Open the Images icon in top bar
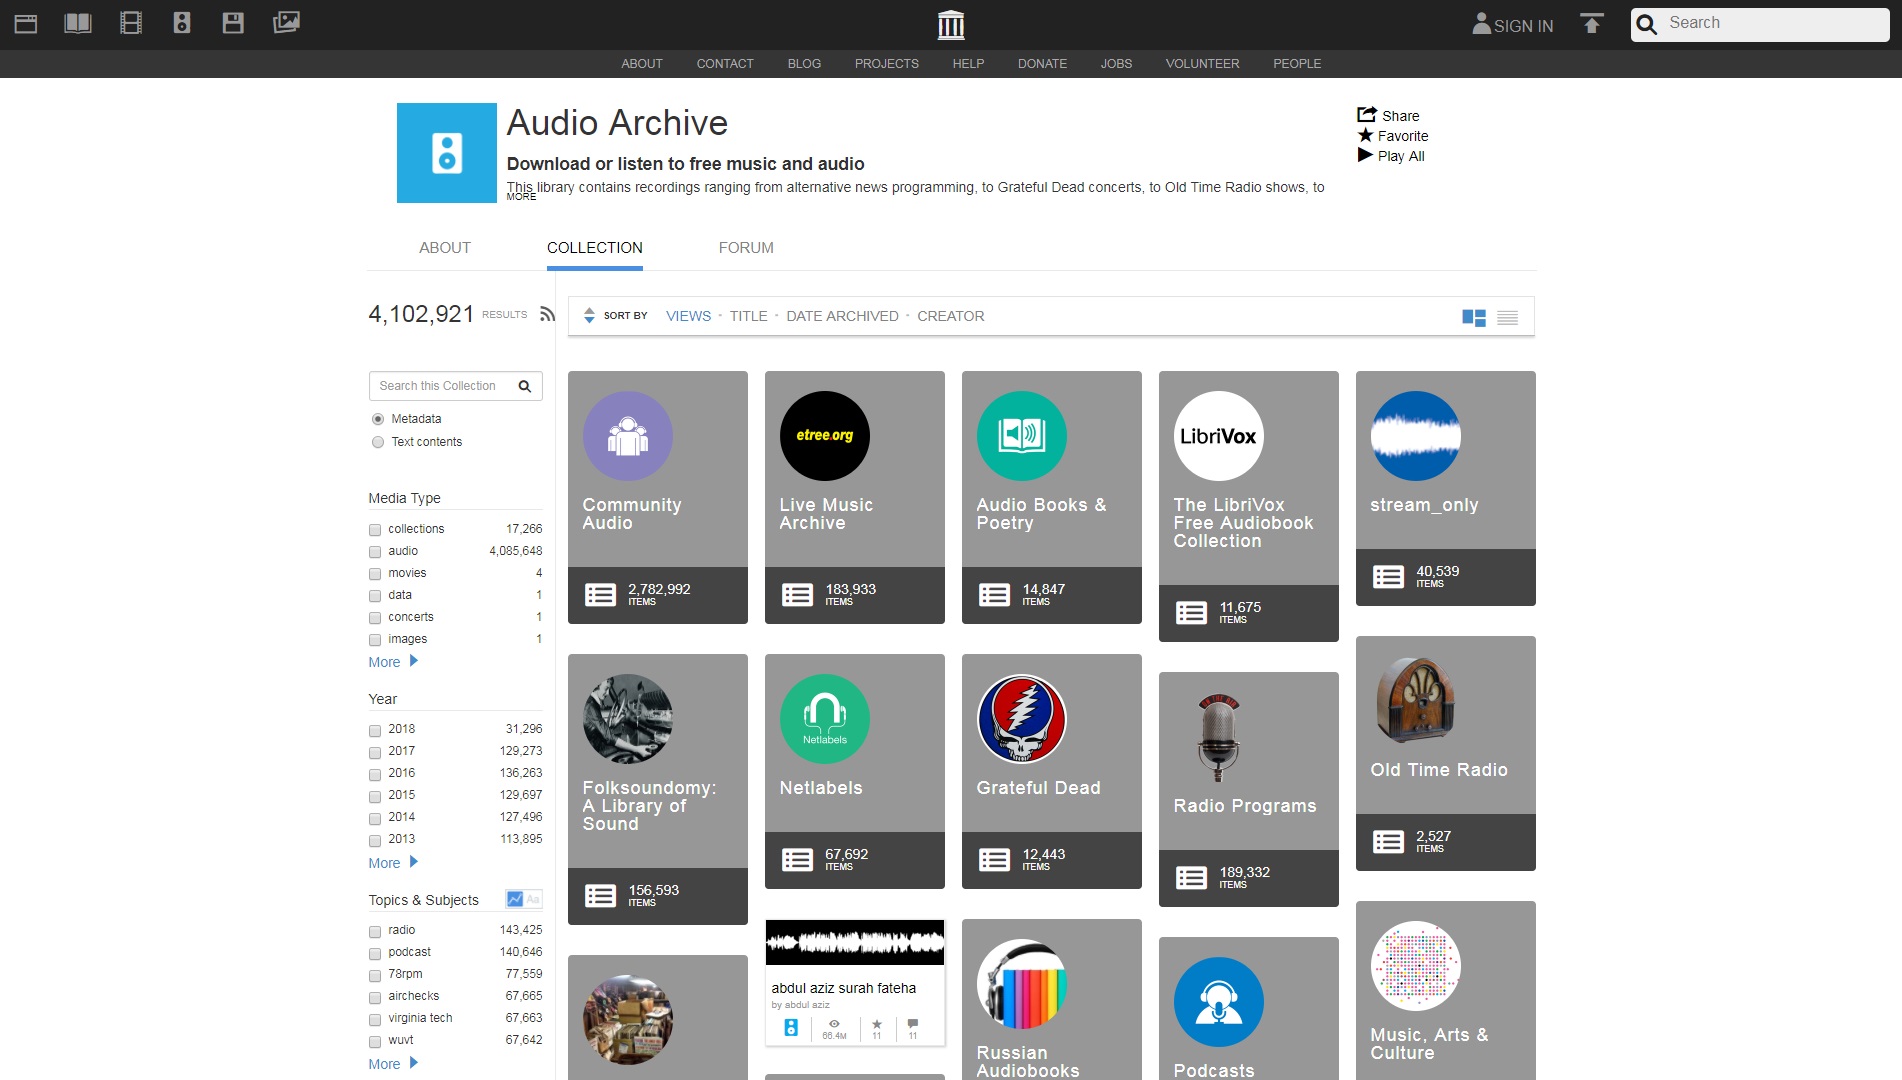 (x=286, y=23)
